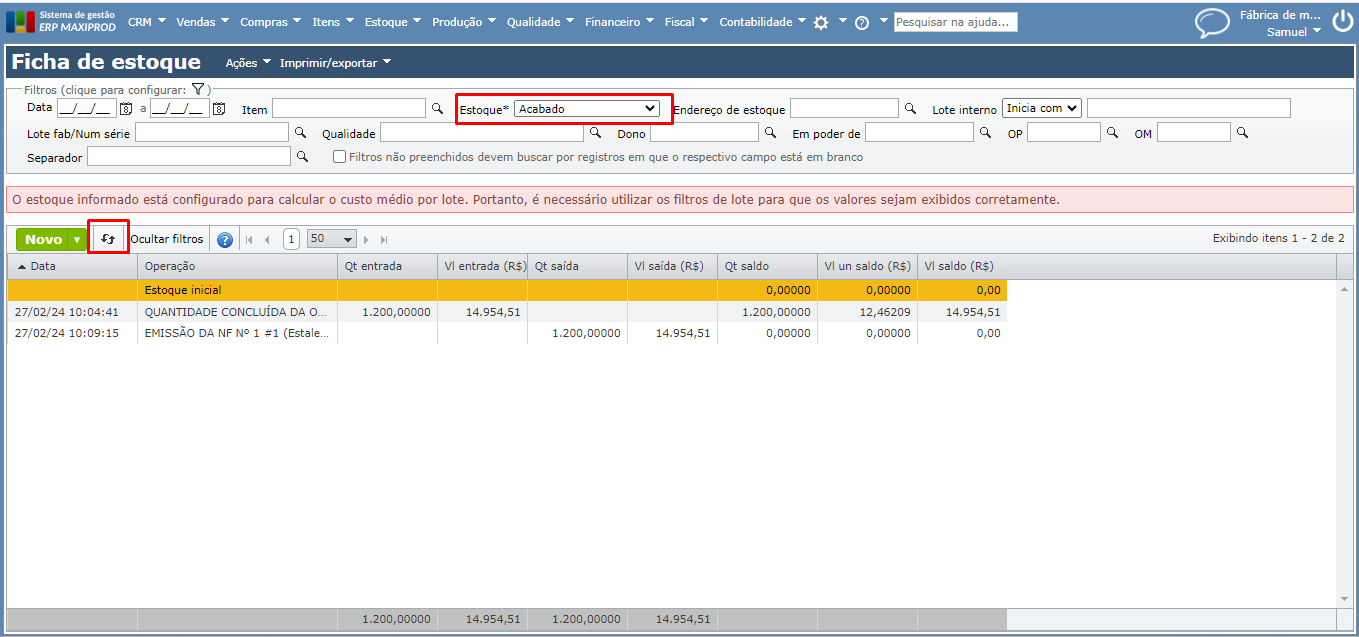
Task: Open the Ações dropdown menu
Action: 248,63
